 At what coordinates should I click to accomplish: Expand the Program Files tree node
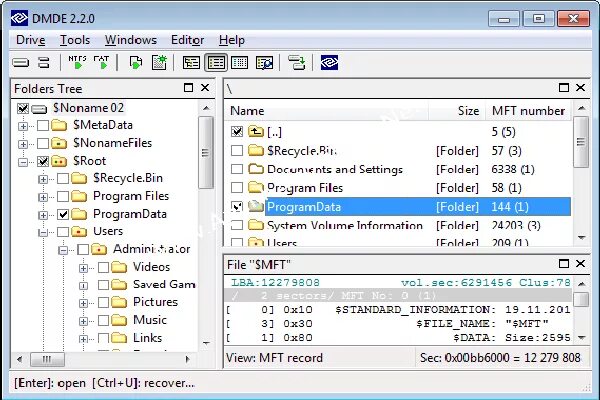[43, 197]
